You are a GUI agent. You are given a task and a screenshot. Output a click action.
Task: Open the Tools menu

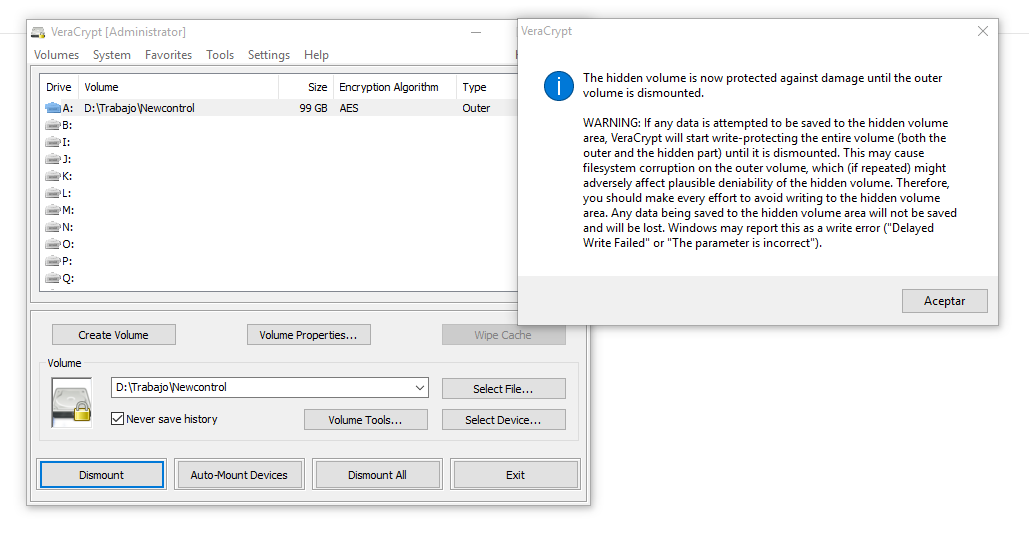(220, 55)
